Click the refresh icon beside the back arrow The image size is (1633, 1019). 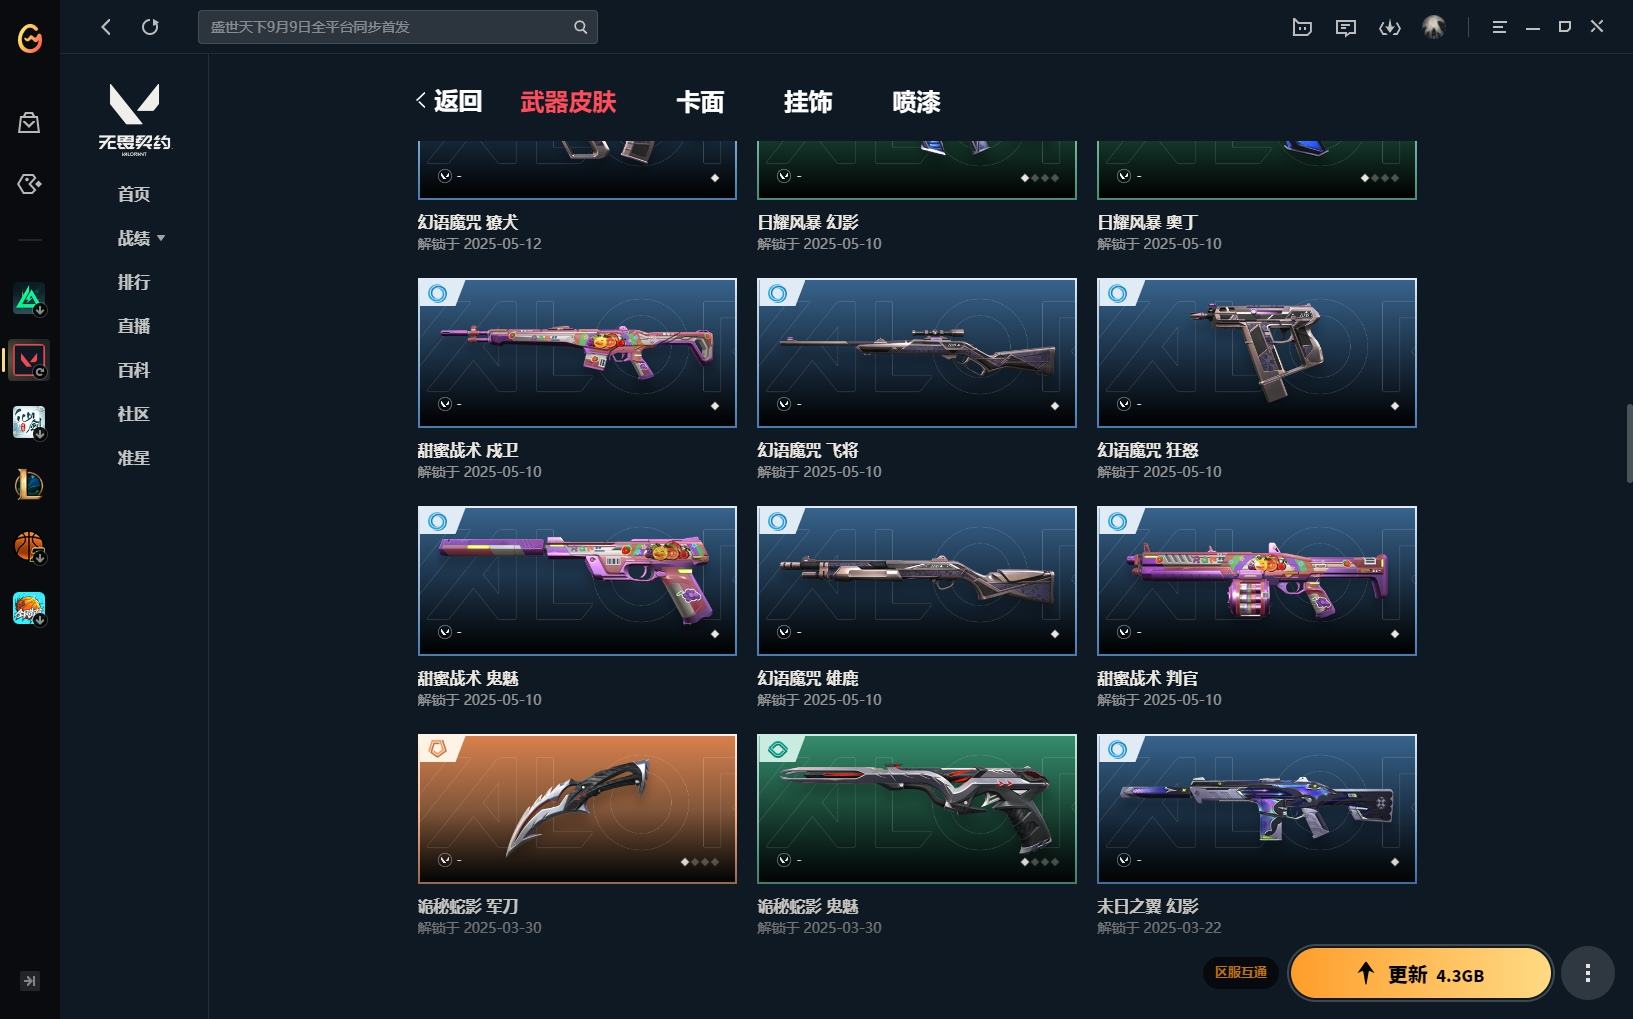pos(150,27)
